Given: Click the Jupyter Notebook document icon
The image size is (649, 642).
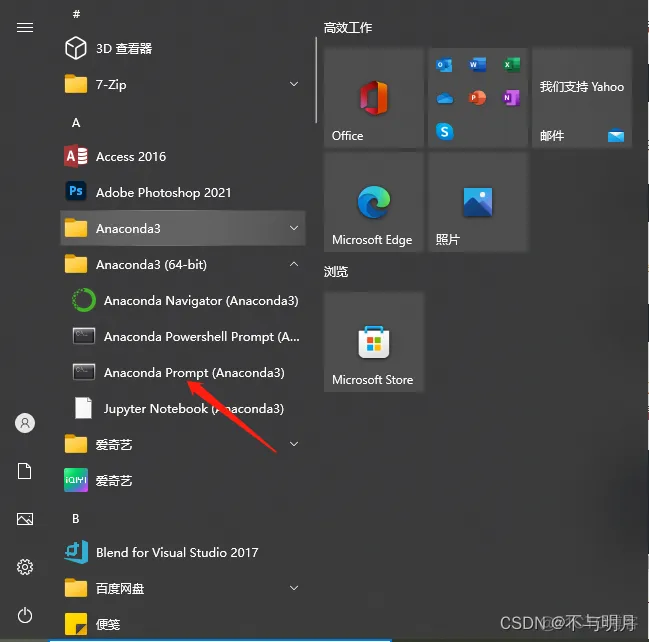Looking at the screenshot, I should [x=83, y=408].
